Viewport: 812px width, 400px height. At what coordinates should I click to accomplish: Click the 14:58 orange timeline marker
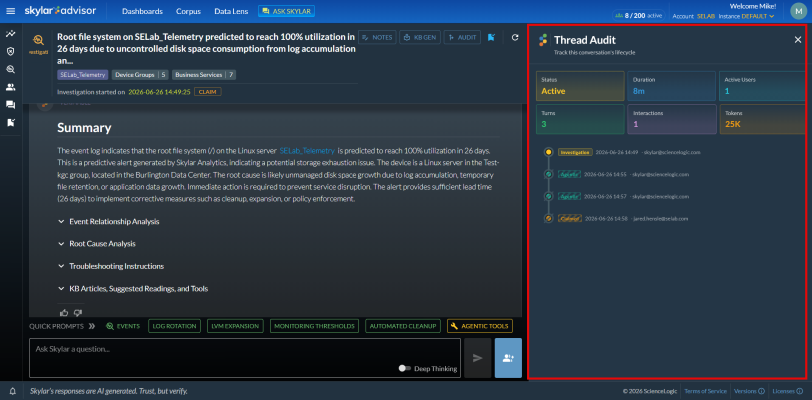(x=548, y=219)
